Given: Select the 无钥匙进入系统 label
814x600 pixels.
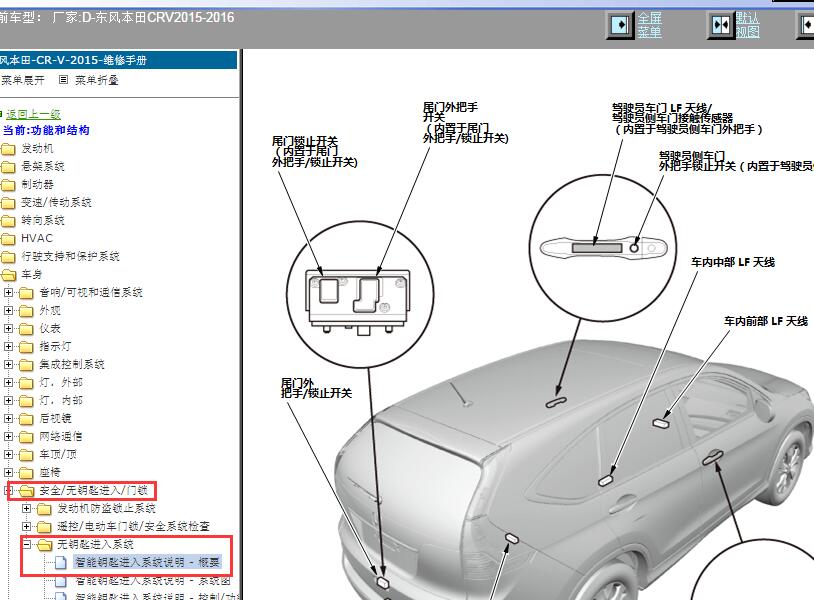Looking at the screenshot, I should [96, 544].
